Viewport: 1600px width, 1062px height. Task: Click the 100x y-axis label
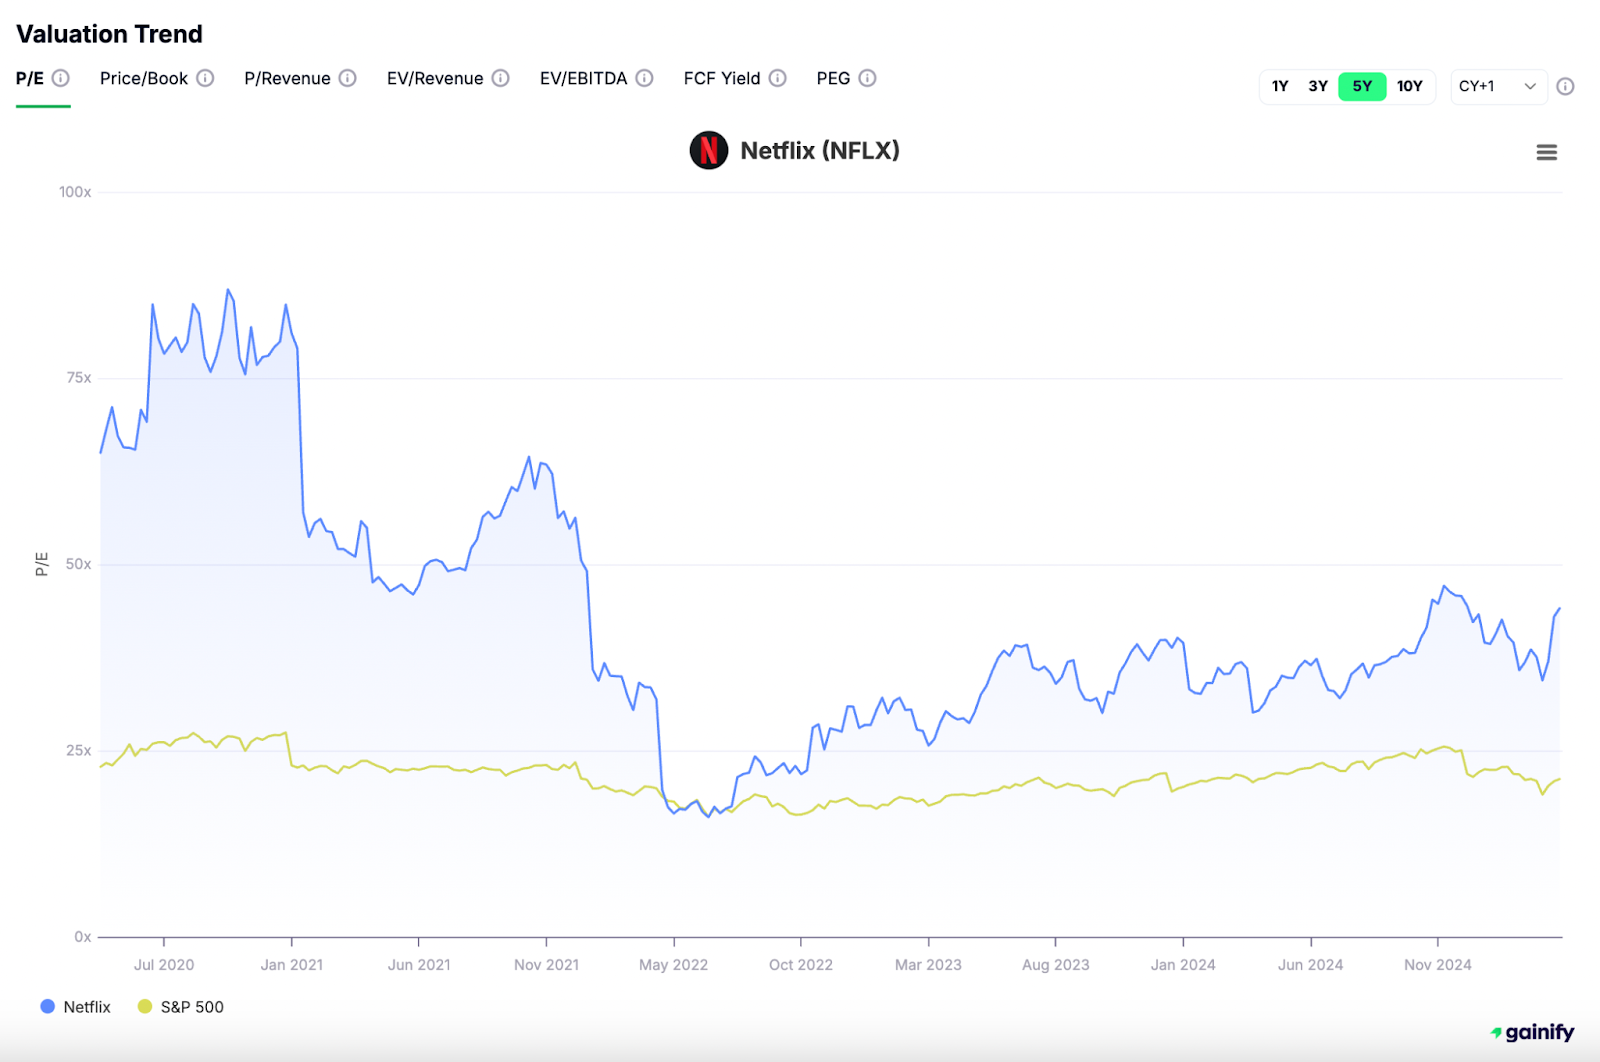pos(75,192)
